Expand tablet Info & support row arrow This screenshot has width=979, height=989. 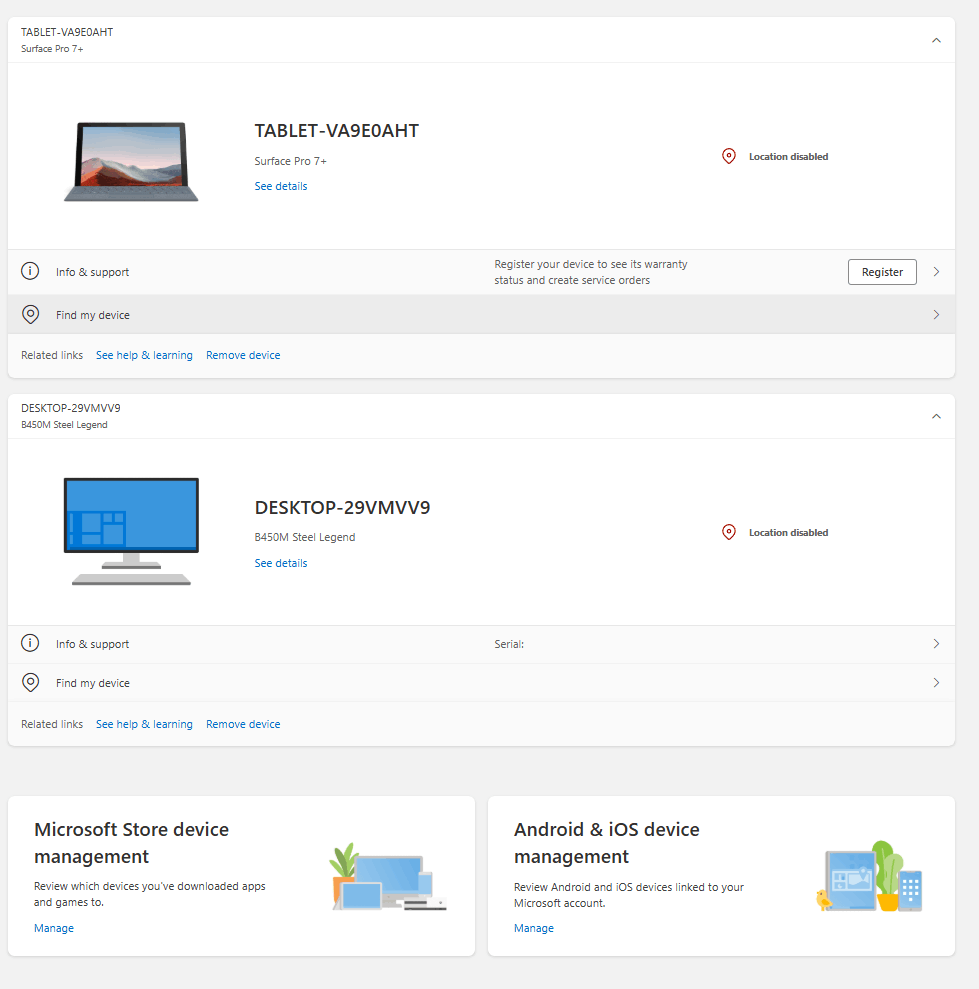coord(936,272)
